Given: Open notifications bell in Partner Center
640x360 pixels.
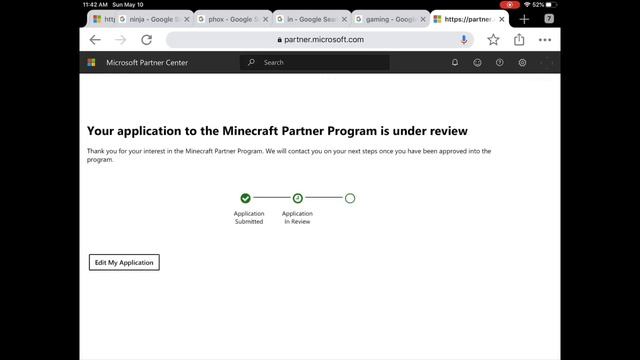Looking at the screenshot, I should (x=455, y=62).
